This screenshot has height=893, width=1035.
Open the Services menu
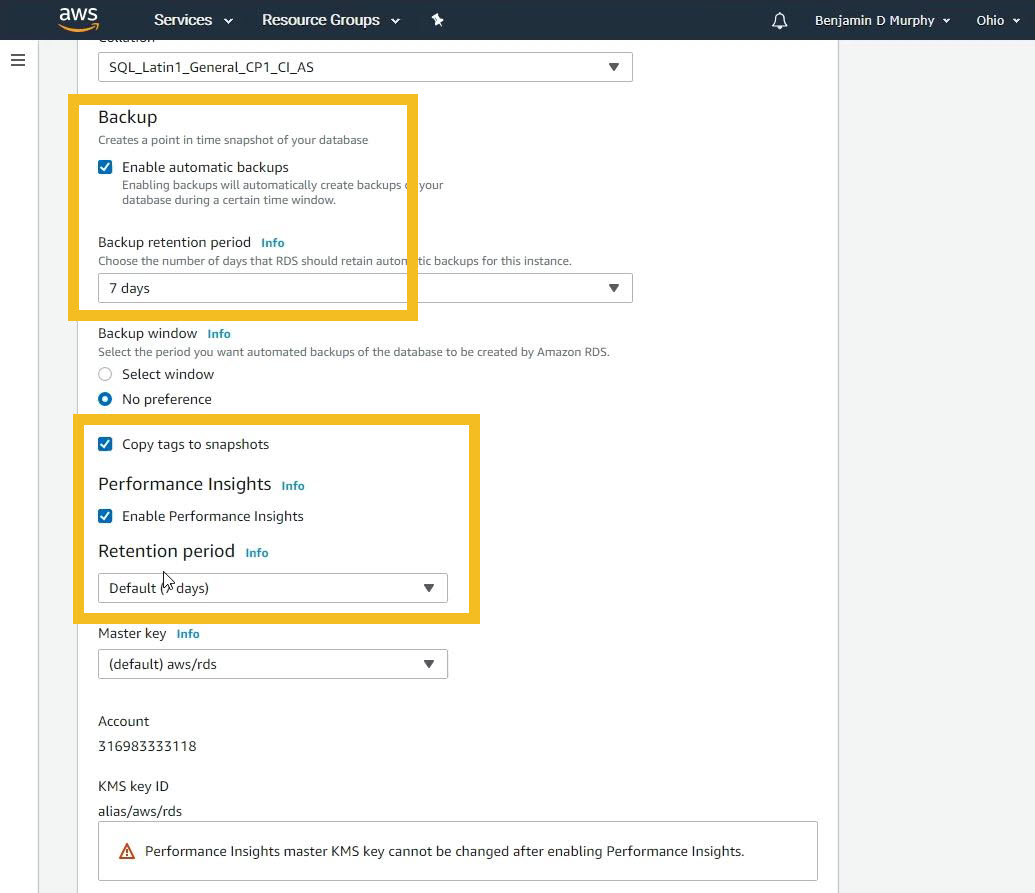click(193, 20)
